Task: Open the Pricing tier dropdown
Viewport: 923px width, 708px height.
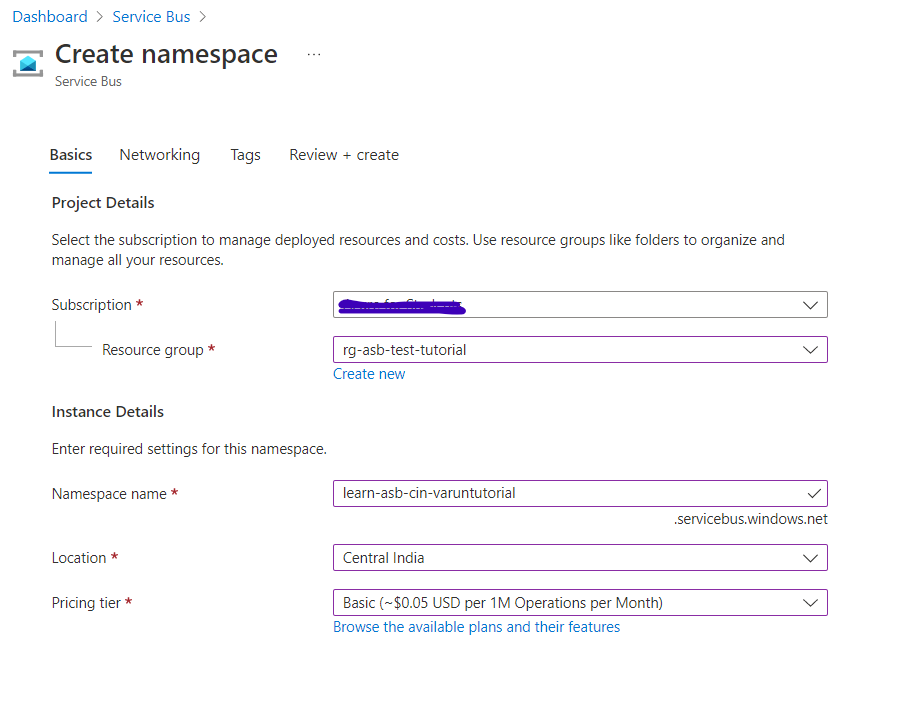Action: tap(812, 602)
